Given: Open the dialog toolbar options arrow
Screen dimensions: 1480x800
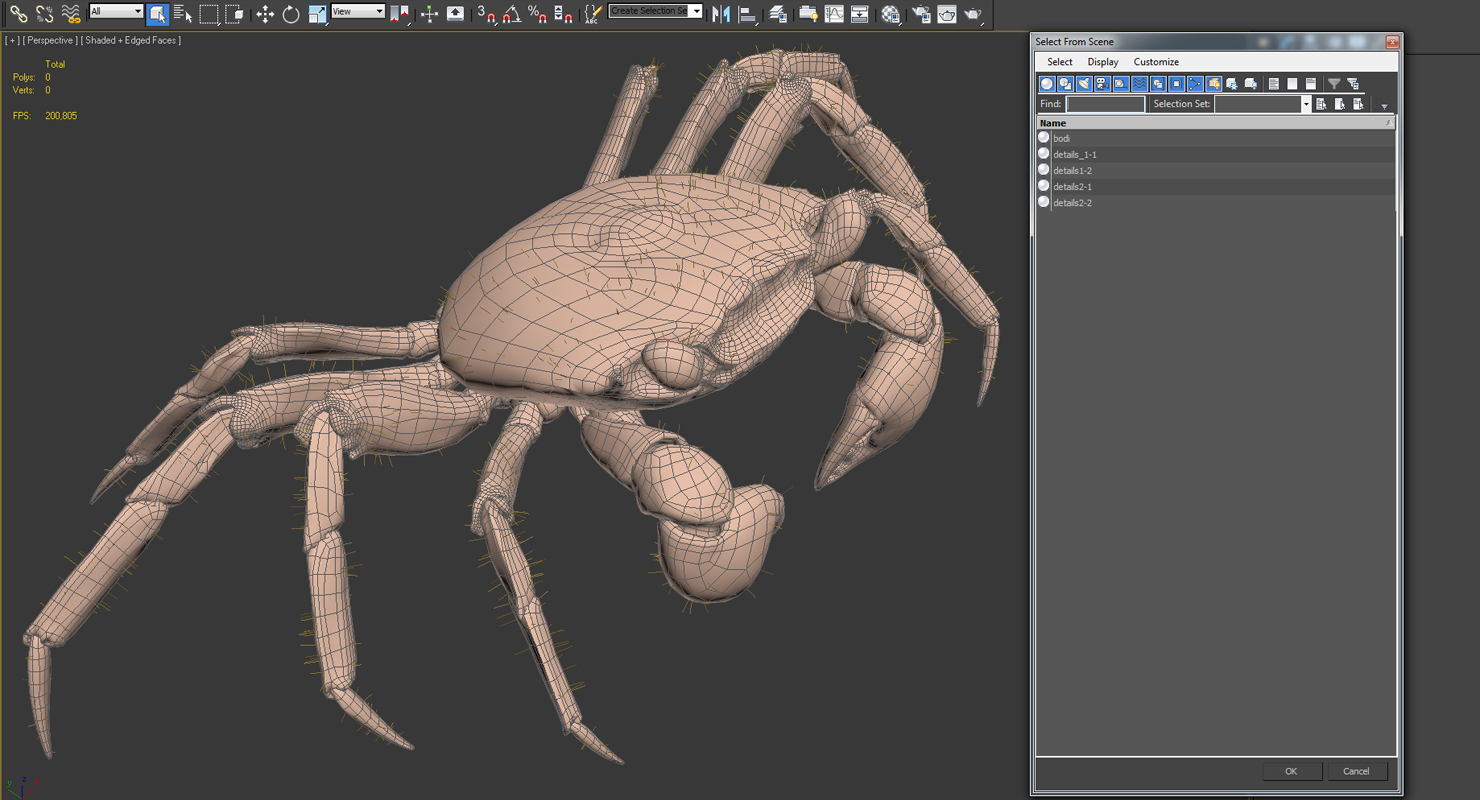Looking at the screenshot, I should tap(1384, 106).
